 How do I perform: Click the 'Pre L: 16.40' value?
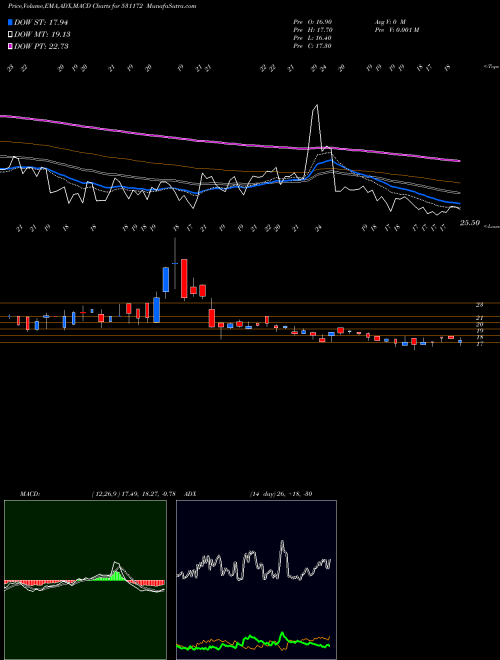313,38
